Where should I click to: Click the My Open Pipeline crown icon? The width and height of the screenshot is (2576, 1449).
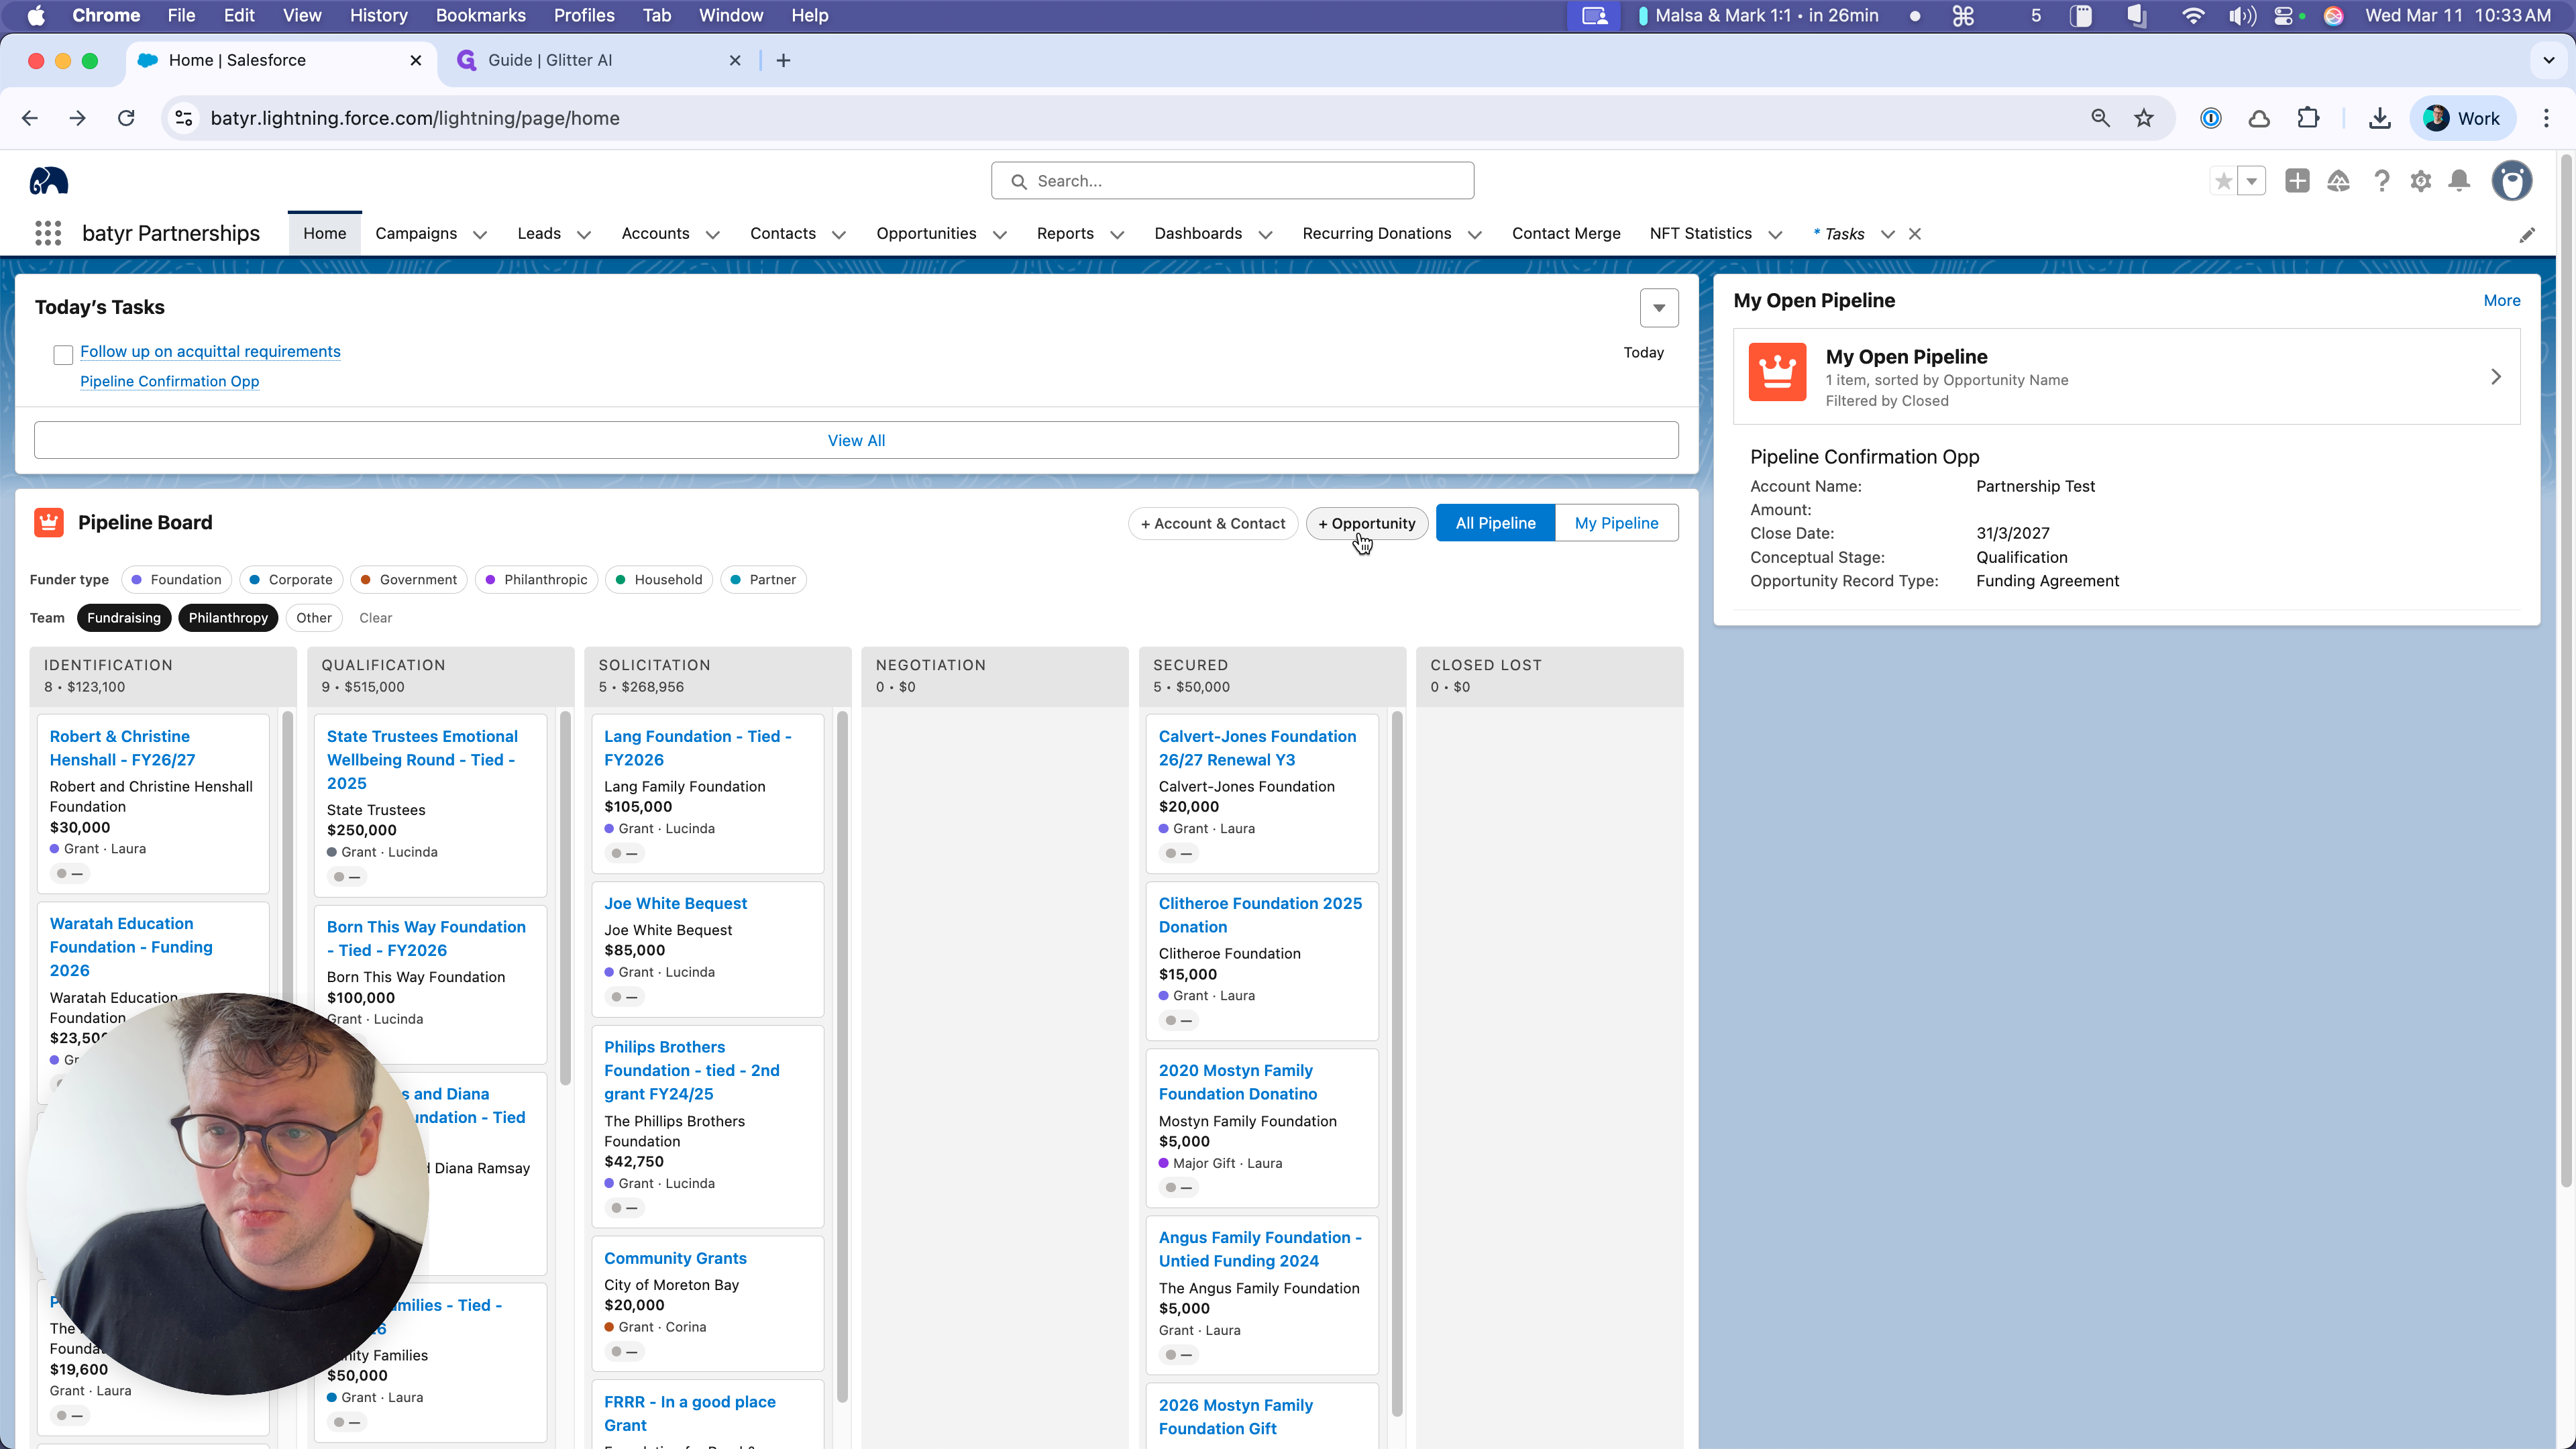tap(1777, 372)
